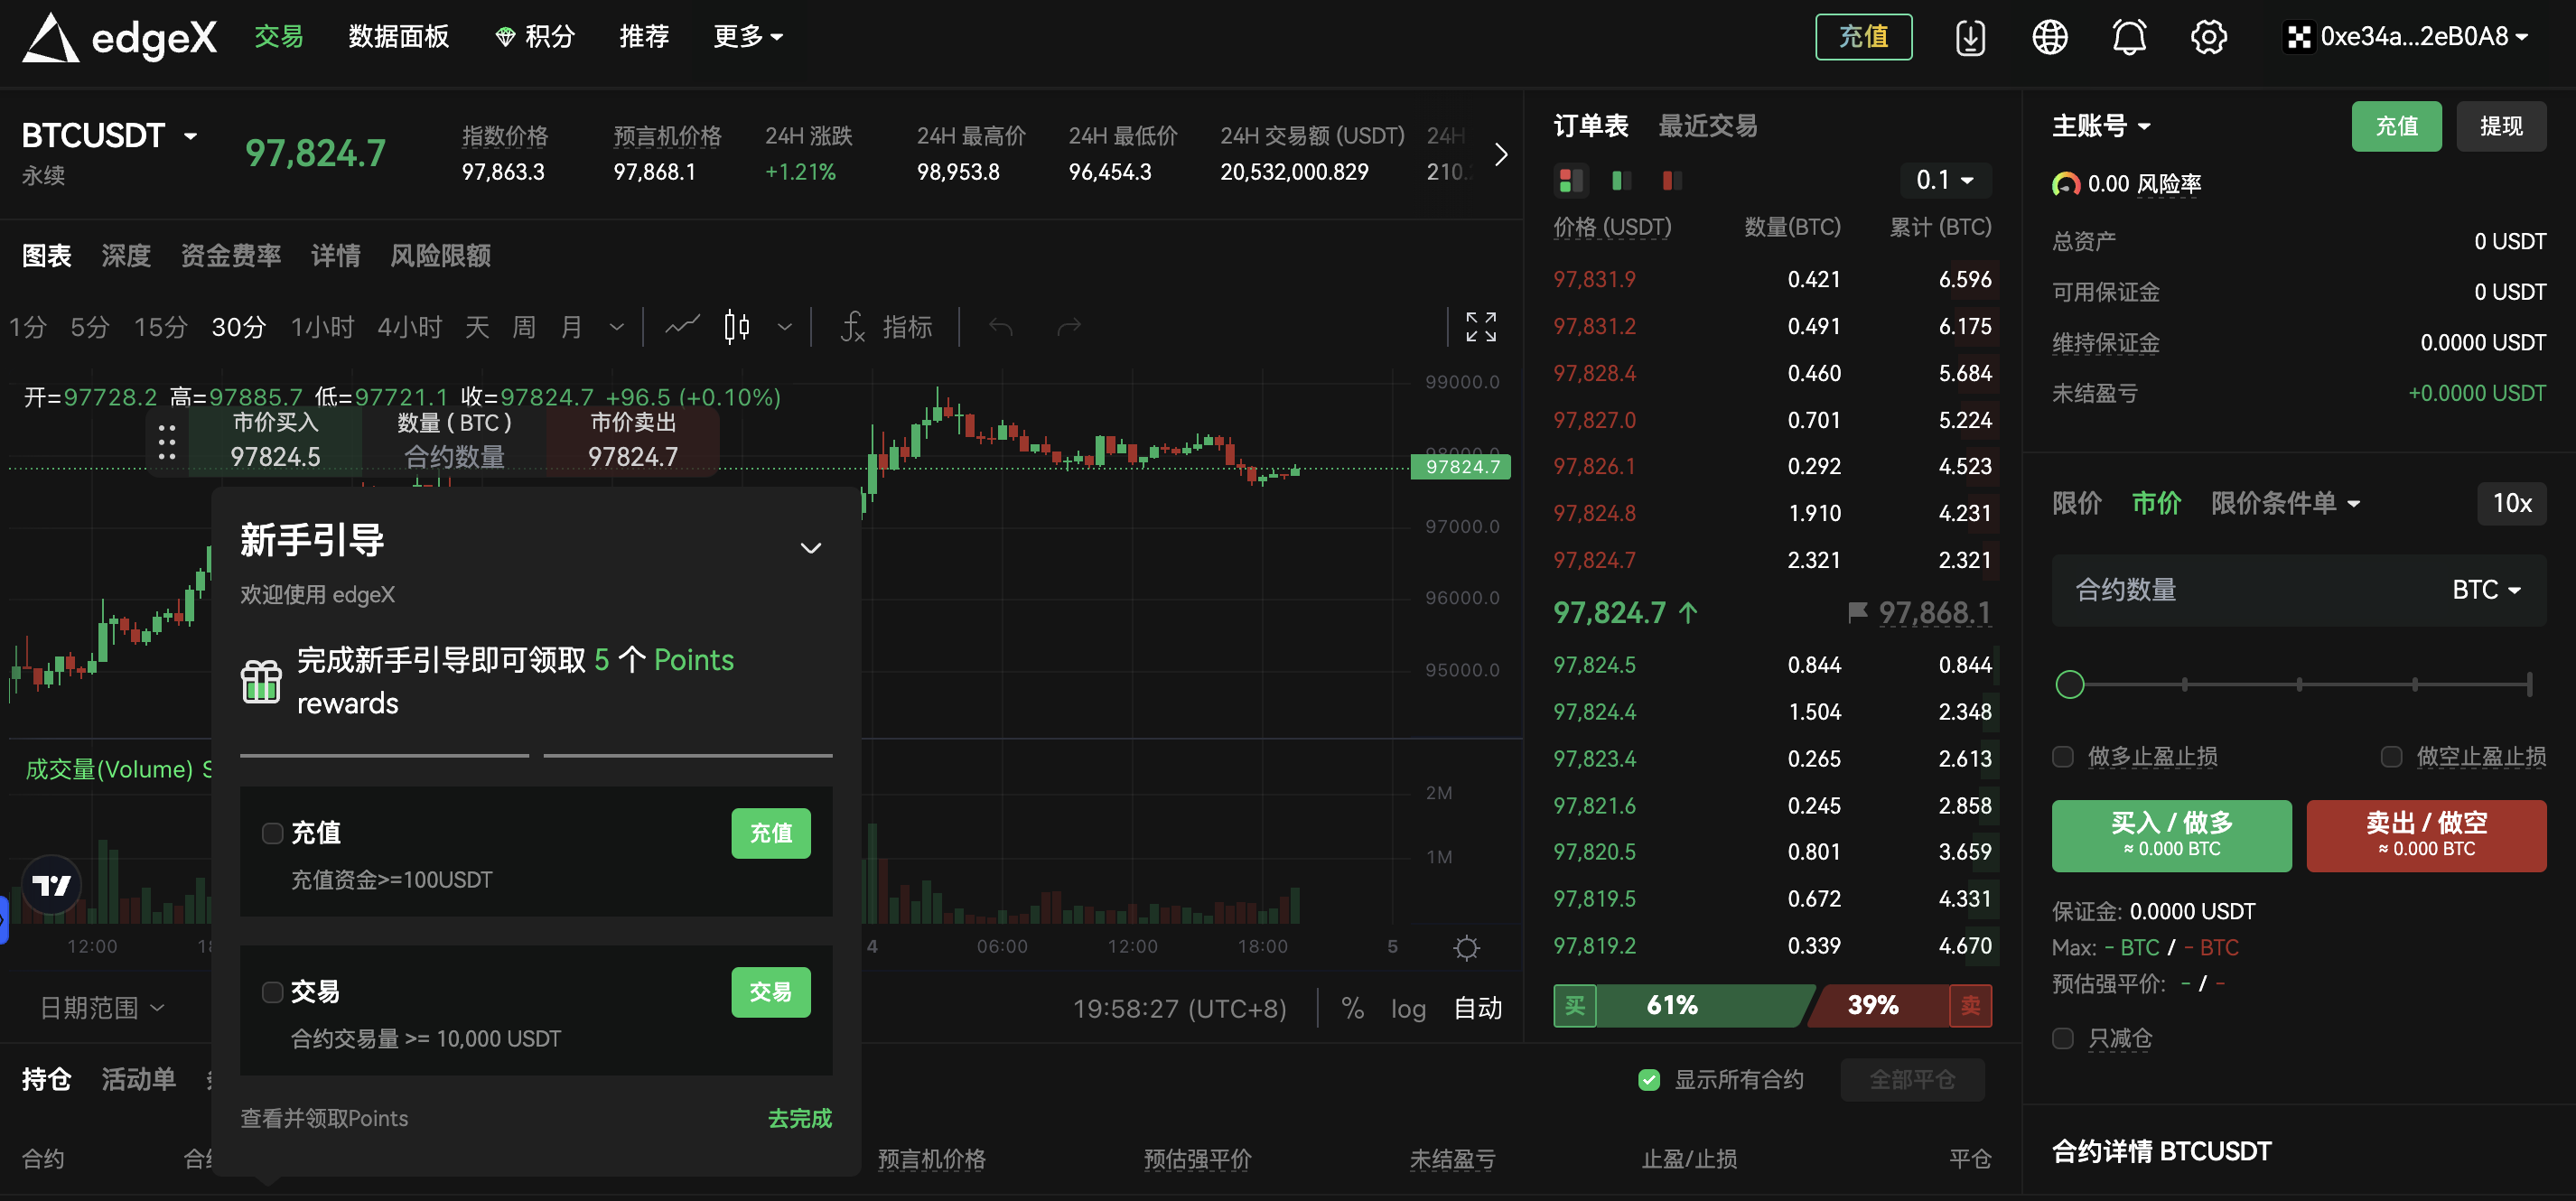
Task: Show both sides order book view
Action: click(x=1570, y=180)
